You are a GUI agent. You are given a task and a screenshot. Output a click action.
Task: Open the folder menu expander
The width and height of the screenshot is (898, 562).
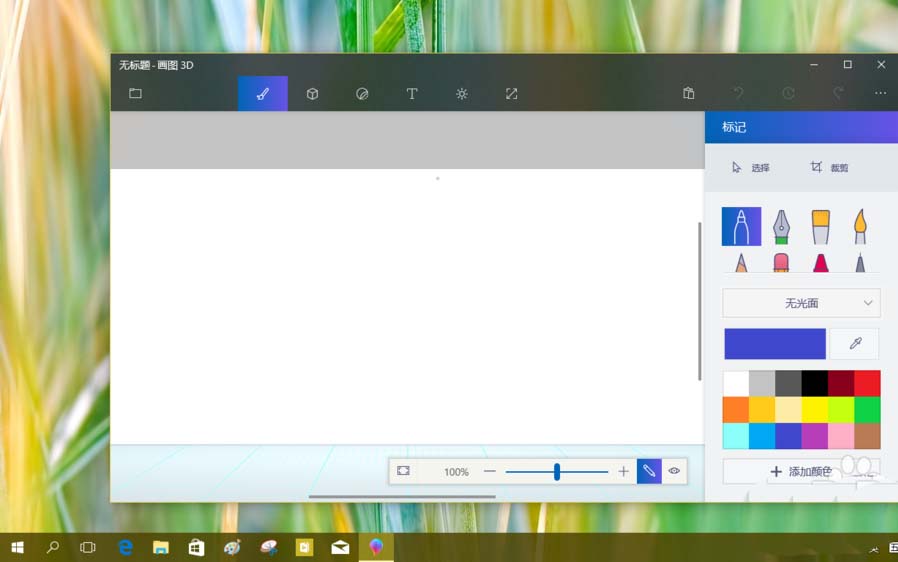[135, 94]
